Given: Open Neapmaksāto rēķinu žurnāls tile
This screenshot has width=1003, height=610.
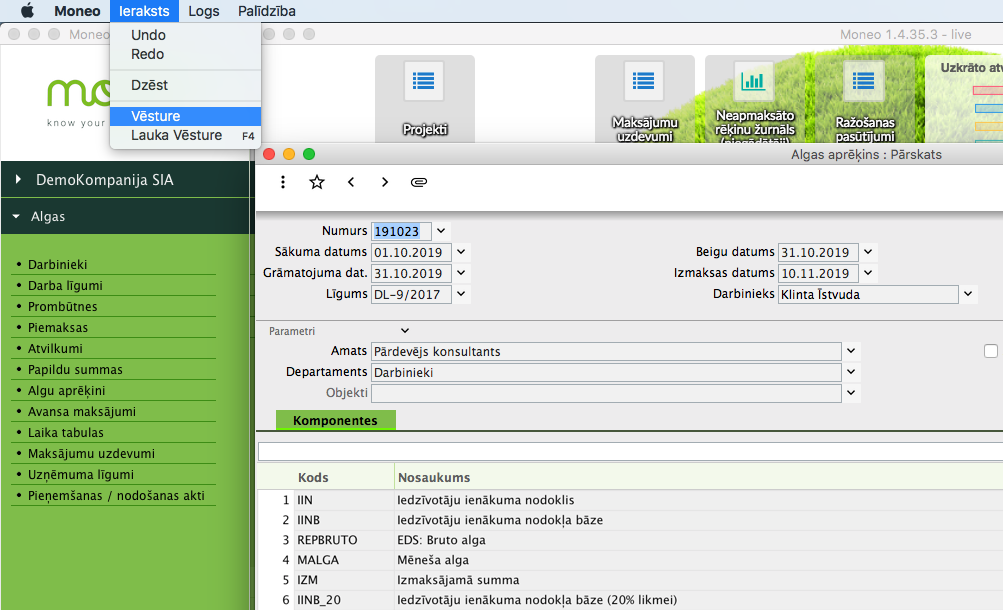Looking at the screenshot, I should click(x=755, y=99).
